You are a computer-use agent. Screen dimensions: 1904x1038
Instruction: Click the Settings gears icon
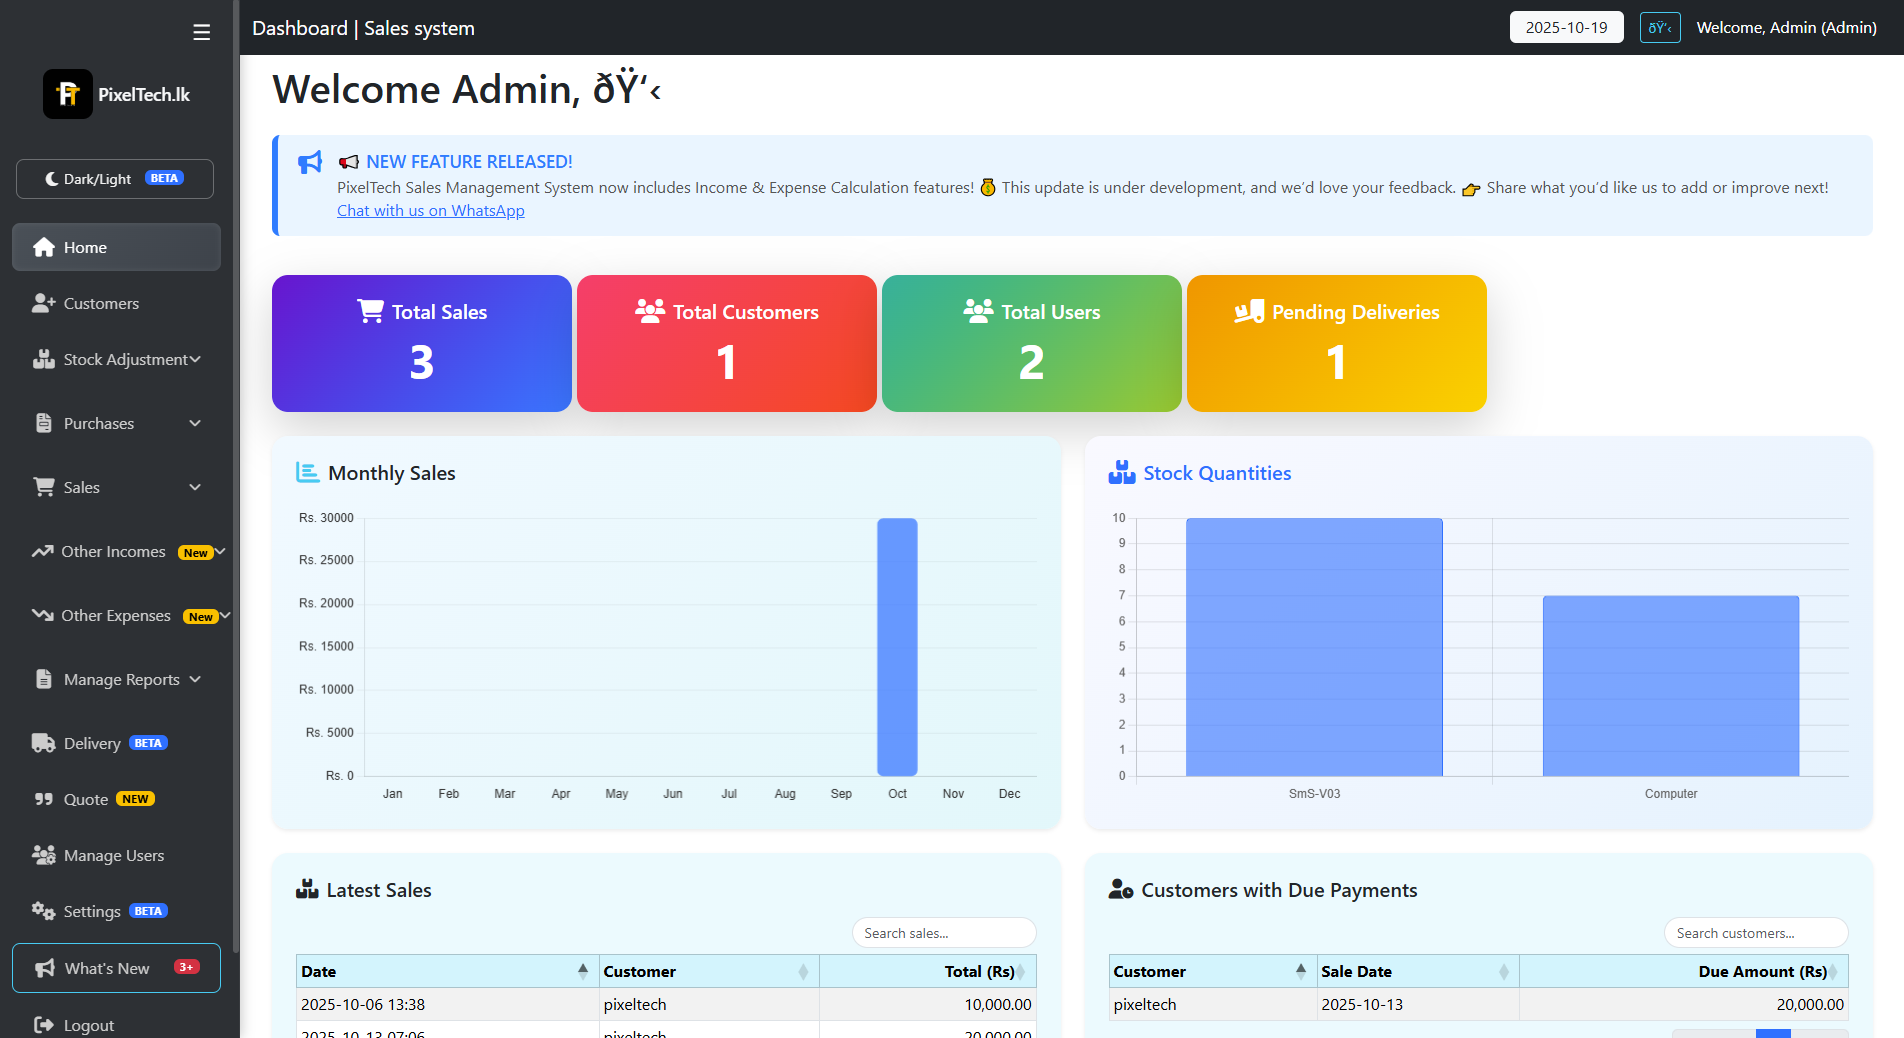pyautogui.click(x=43, y=911)
